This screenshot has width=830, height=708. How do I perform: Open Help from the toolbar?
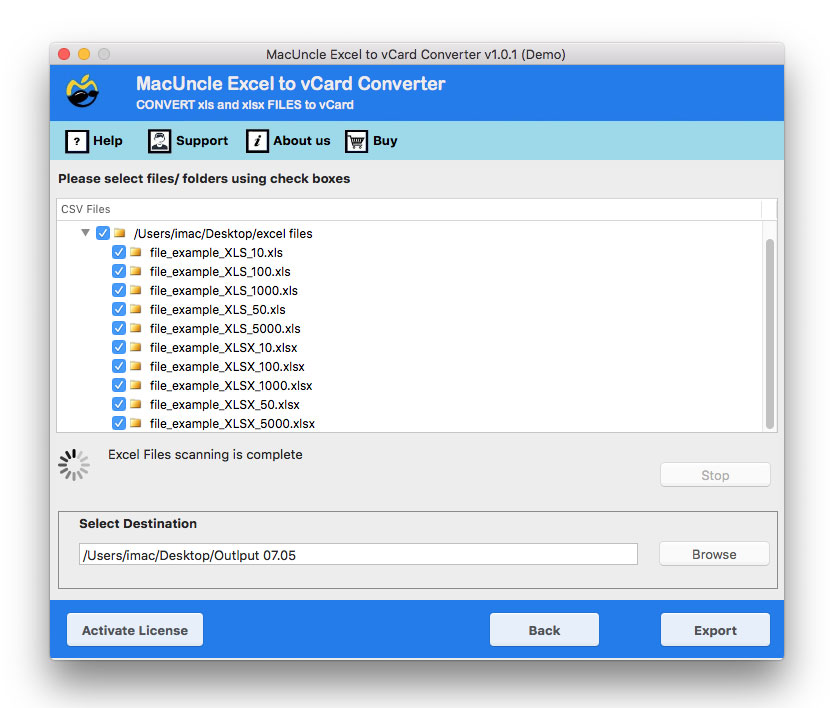107,141
